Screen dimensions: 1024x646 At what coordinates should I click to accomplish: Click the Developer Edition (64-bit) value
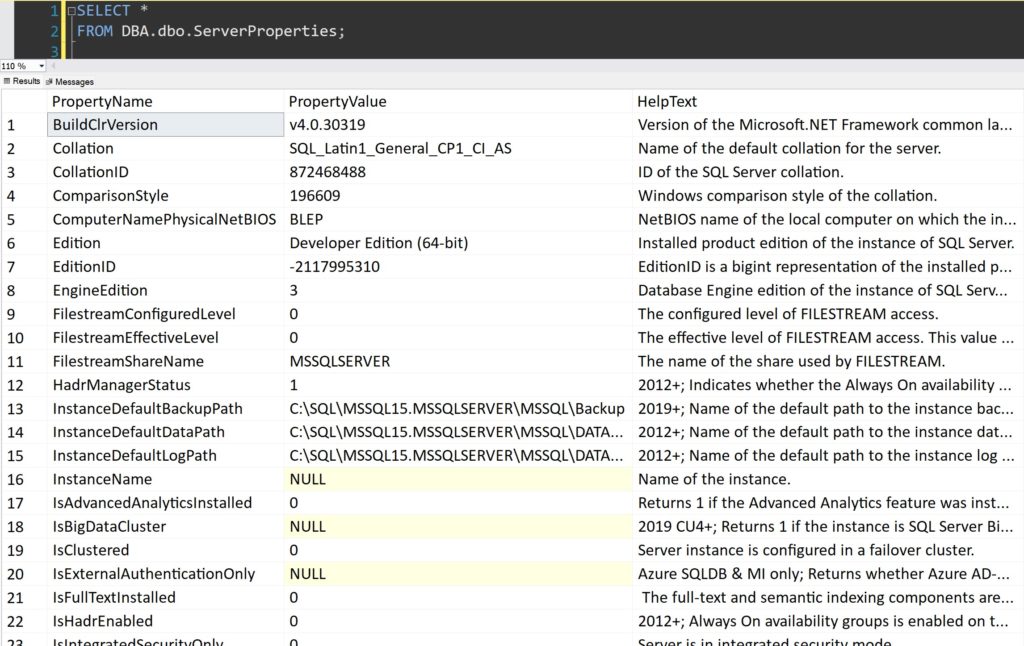point(379,243)
